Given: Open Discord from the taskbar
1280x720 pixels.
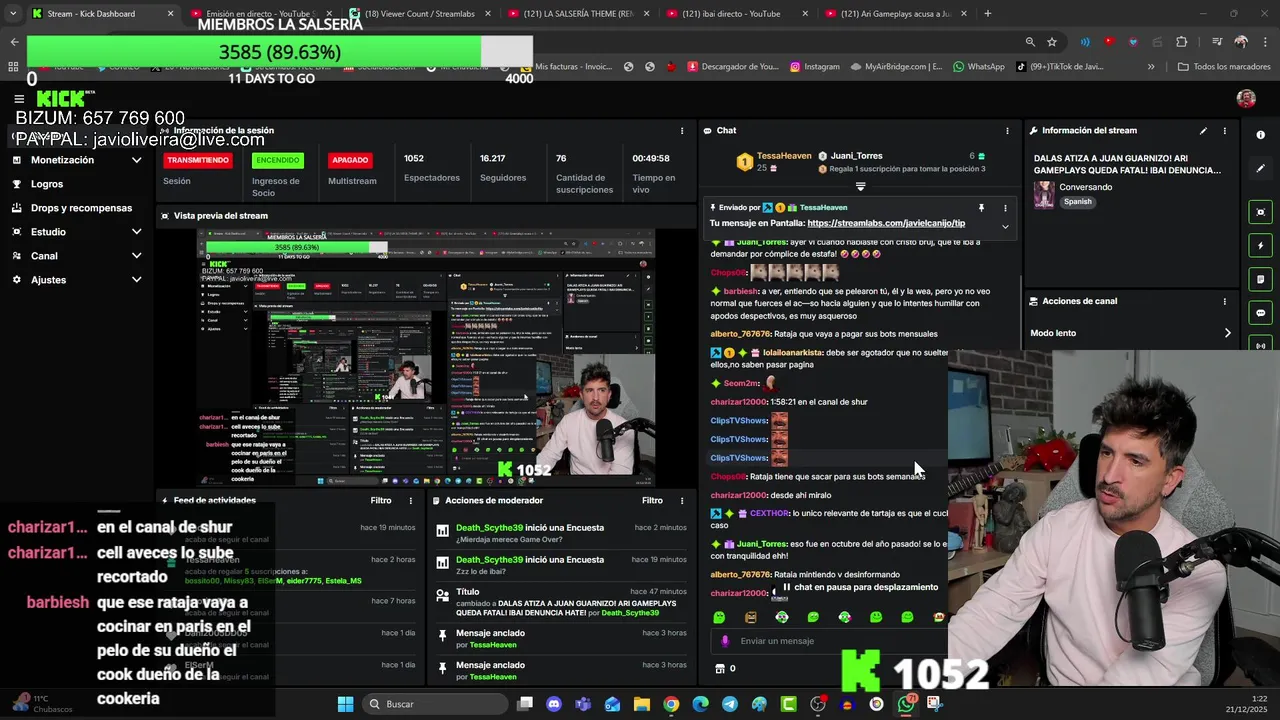Looking at the screenshot, I should click(554, 704).
